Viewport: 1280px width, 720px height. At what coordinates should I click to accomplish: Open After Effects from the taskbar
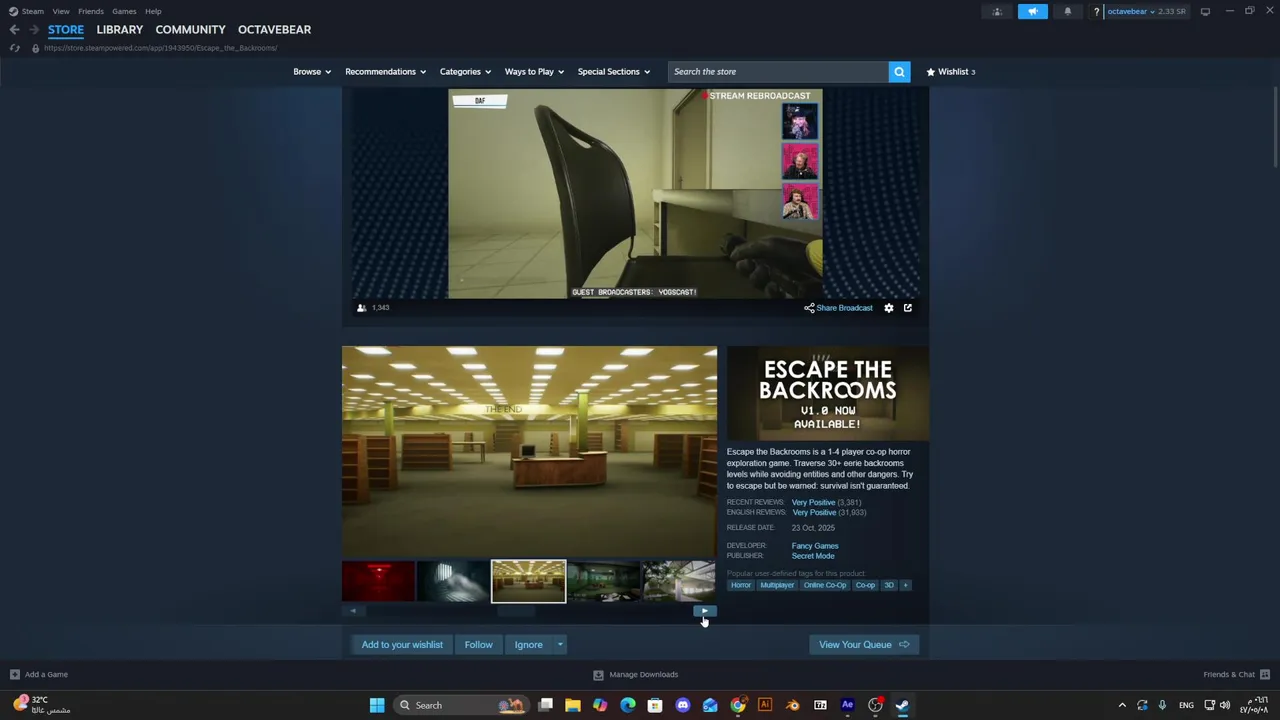pyautogui.click(x=847, y=706)
